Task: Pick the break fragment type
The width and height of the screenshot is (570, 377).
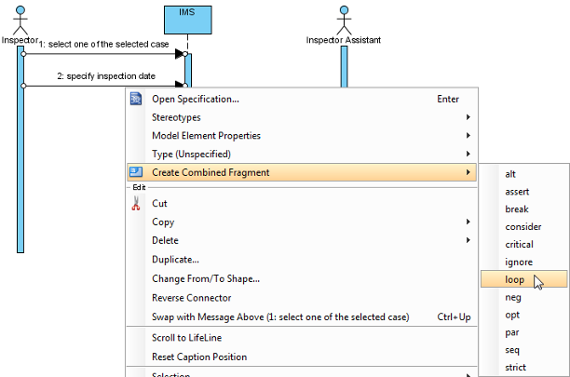Action: 524,209
